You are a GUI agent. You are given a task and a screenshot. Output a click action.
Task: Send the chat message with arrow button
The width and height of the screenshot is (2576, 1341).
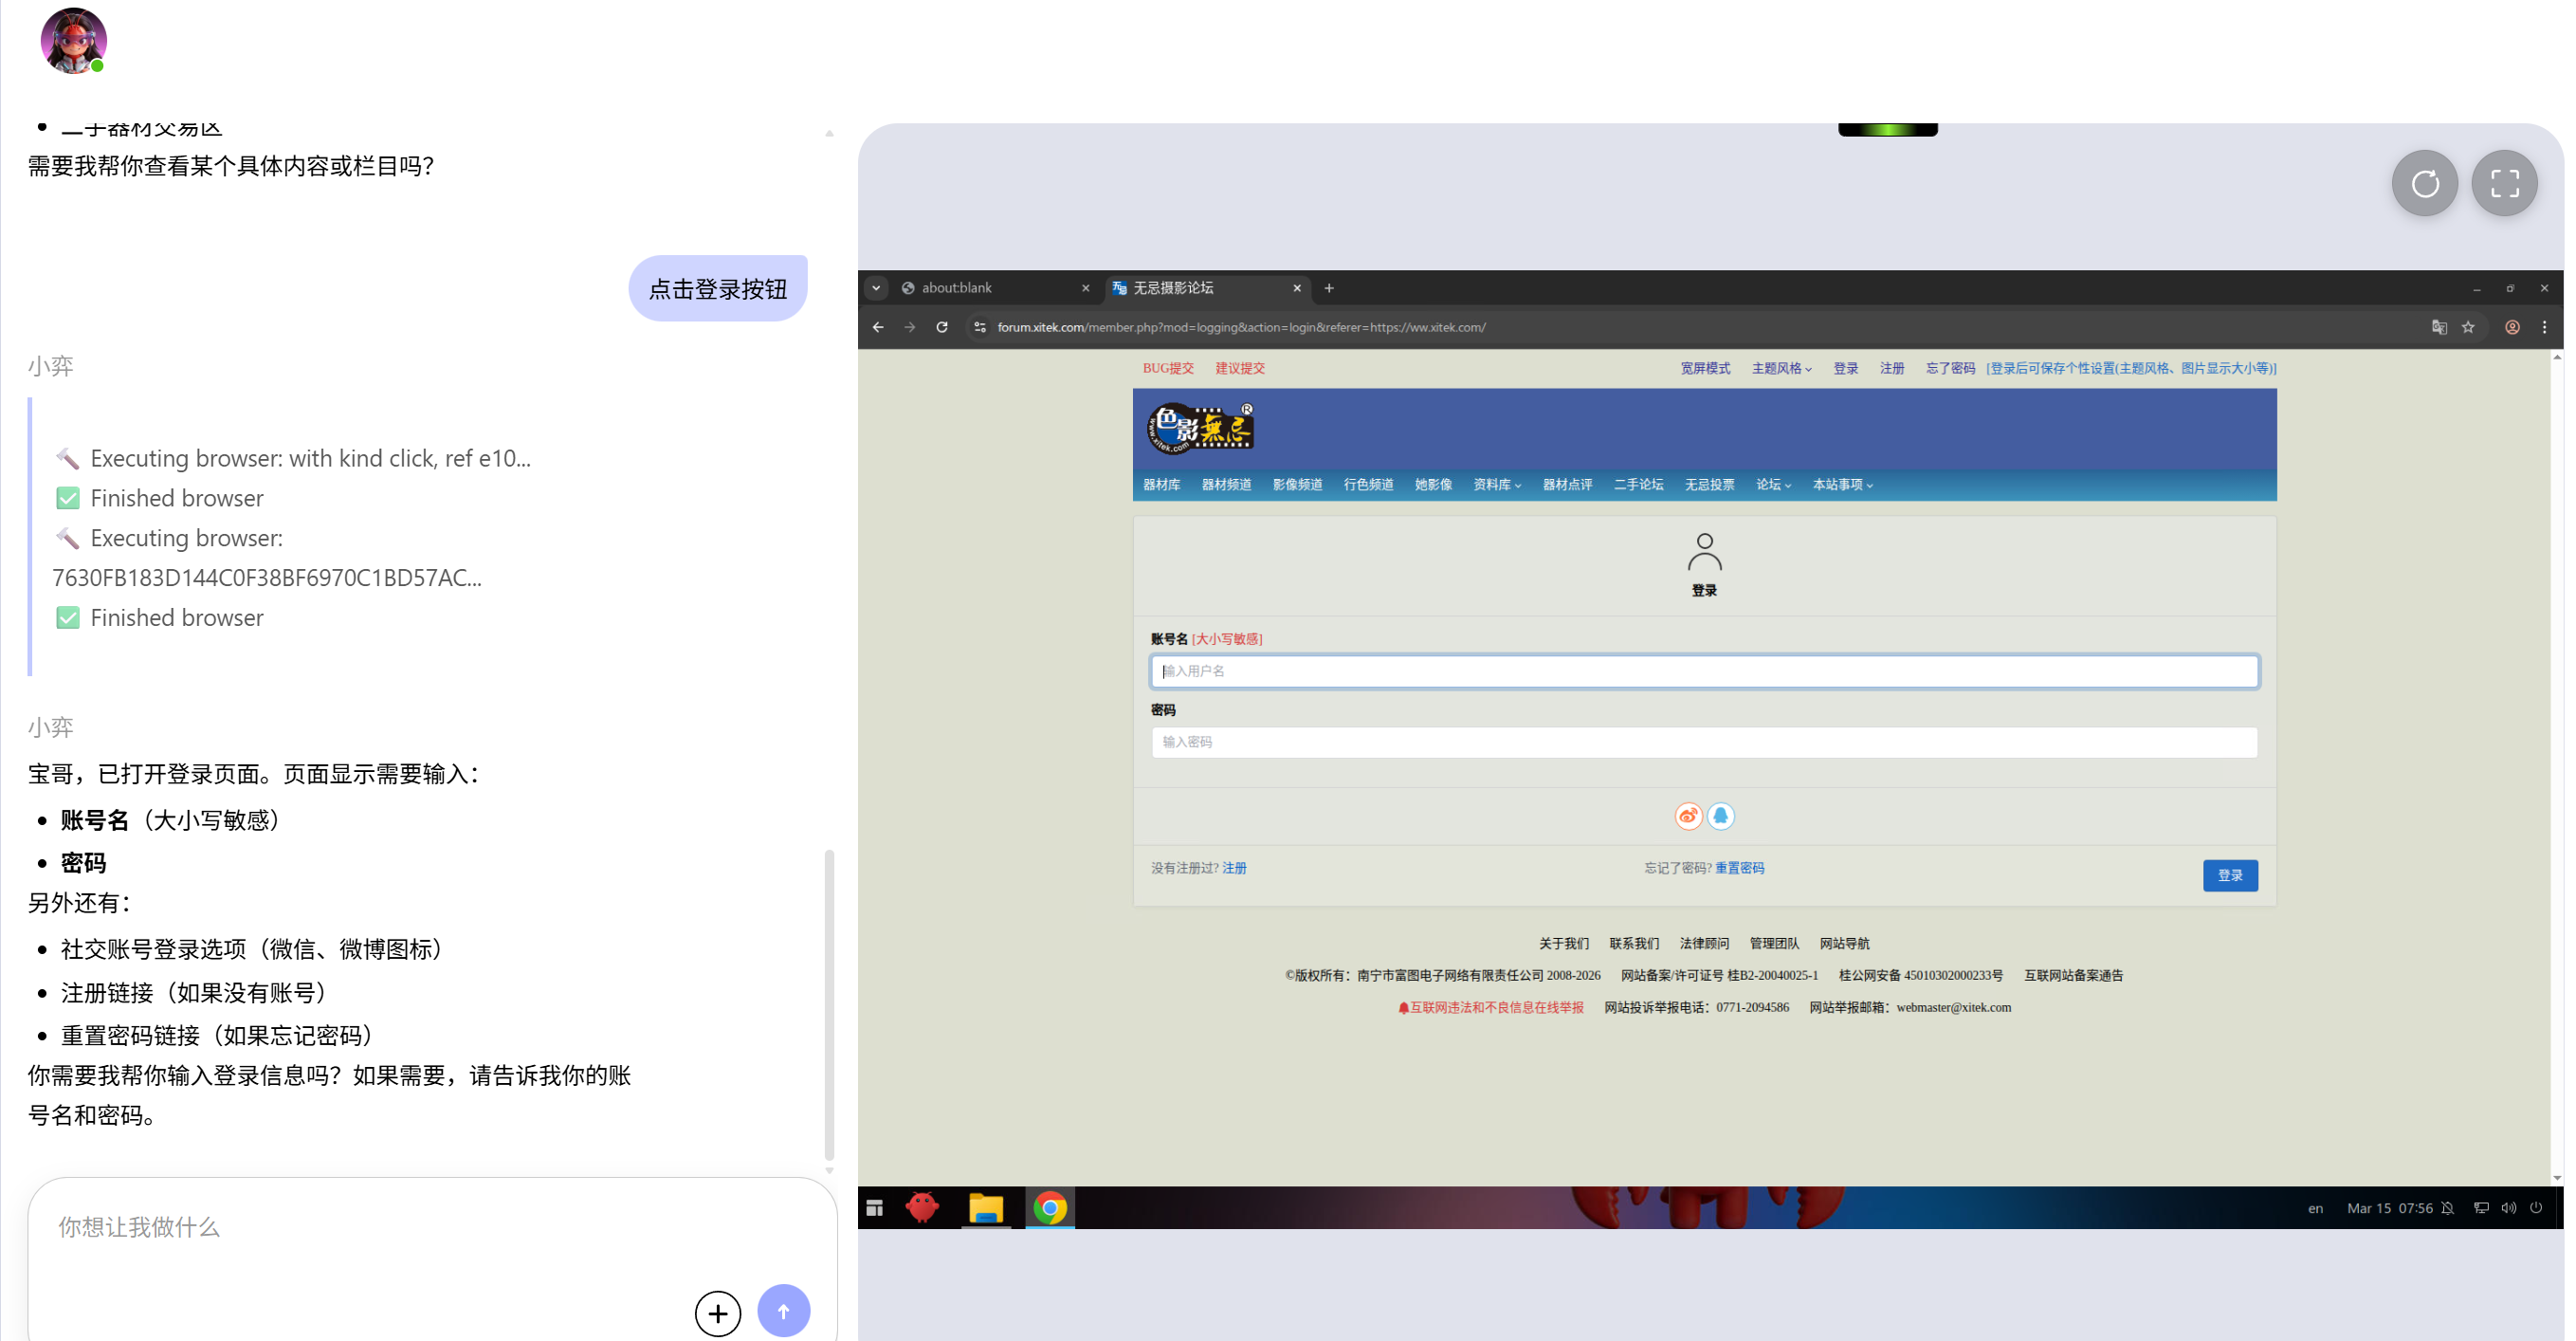tap(783, 1310)
